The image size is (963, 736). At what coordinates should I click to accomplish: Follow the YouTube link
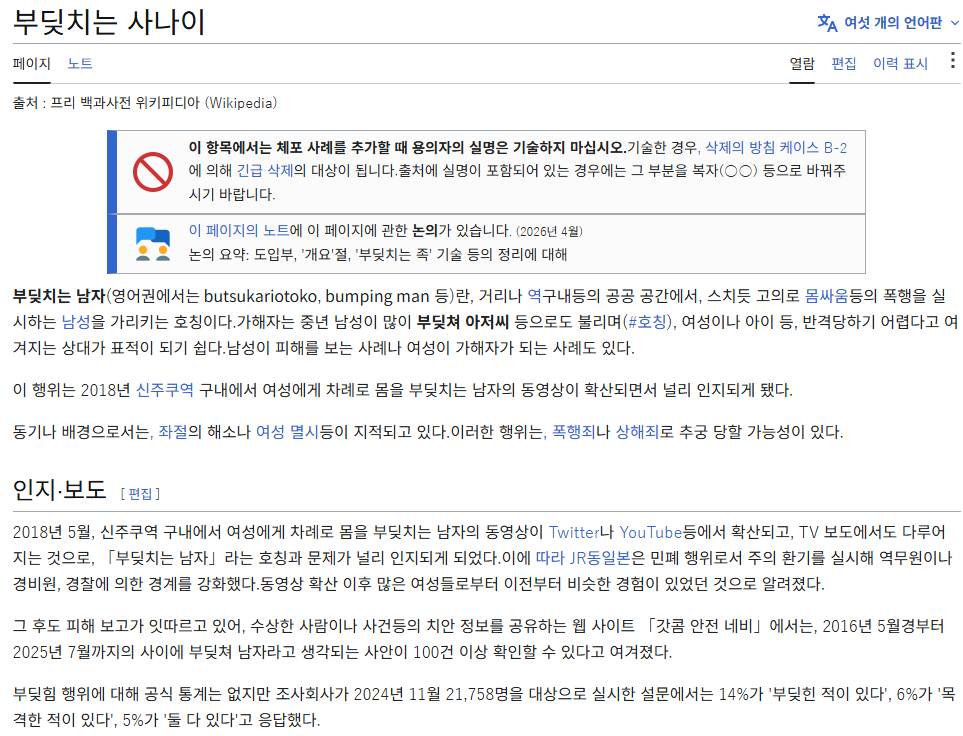[650, 532]
